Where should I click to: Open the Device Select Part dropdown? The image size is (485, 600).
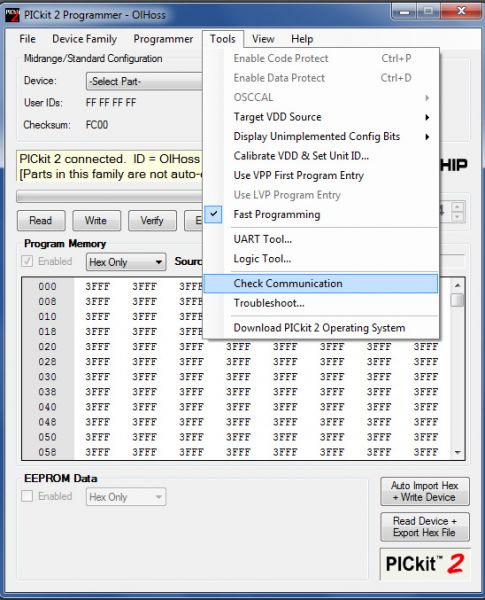144,82
